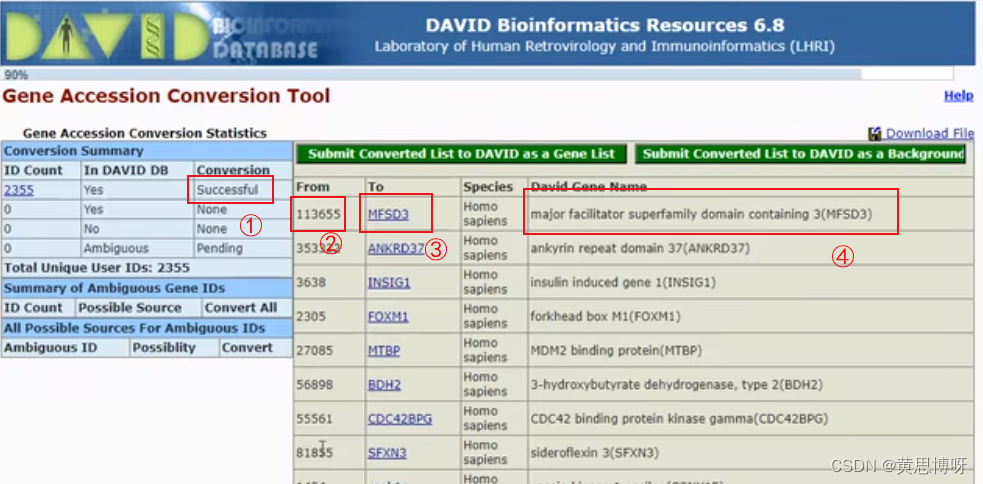The width and height of the screenshot is (983, 484).
Task: Open the MFSD3 gene link
Action: pyautogui.click(x=388, y=214)
